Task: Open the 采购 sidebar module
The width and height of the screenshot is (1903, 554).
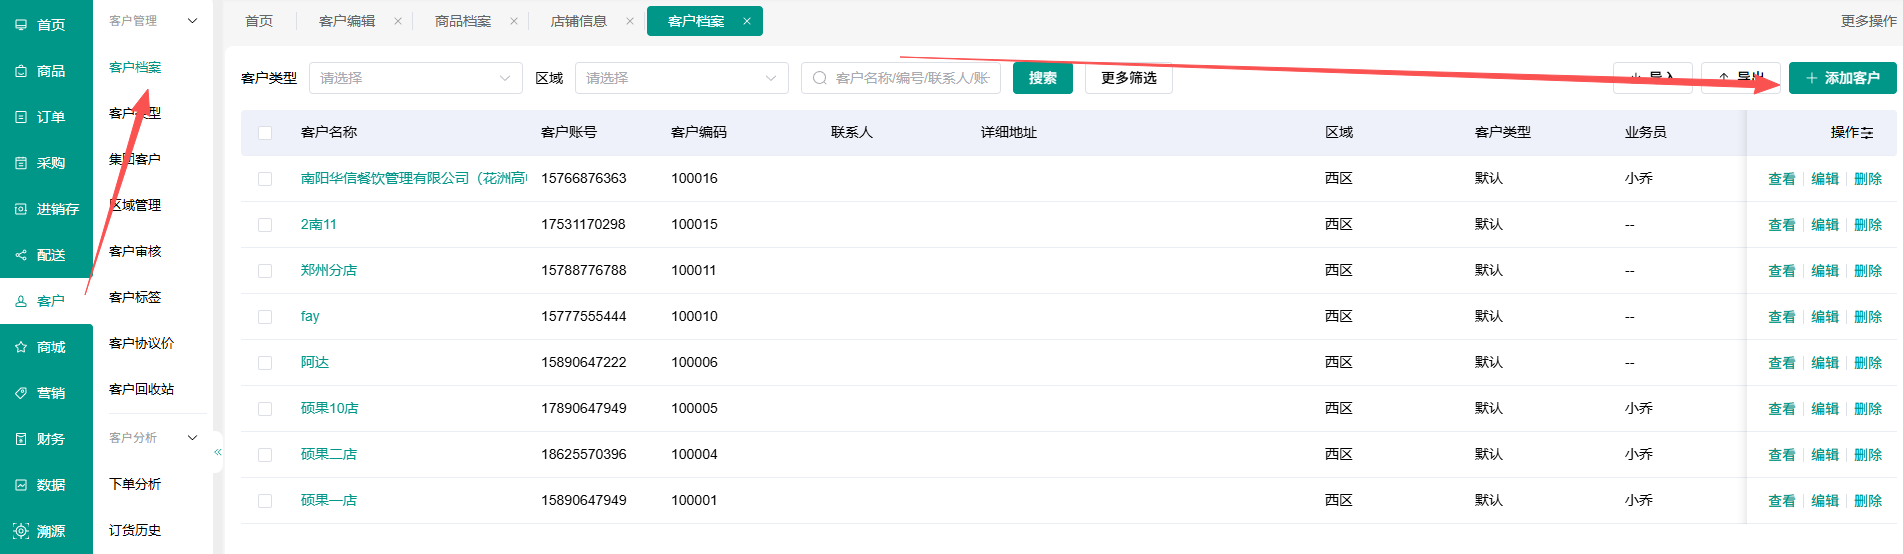Action: click(46, 163)
